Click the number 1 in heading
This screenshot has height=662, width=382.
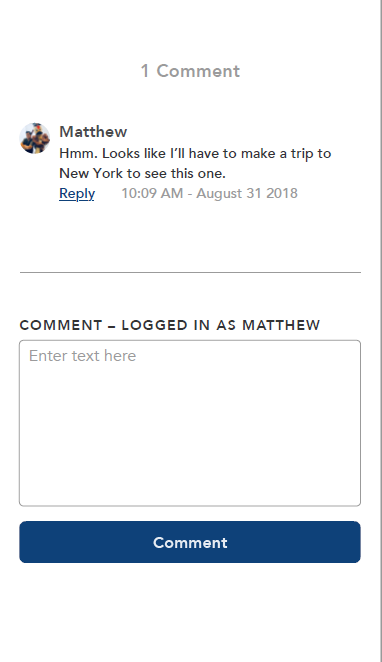[145, 71]
